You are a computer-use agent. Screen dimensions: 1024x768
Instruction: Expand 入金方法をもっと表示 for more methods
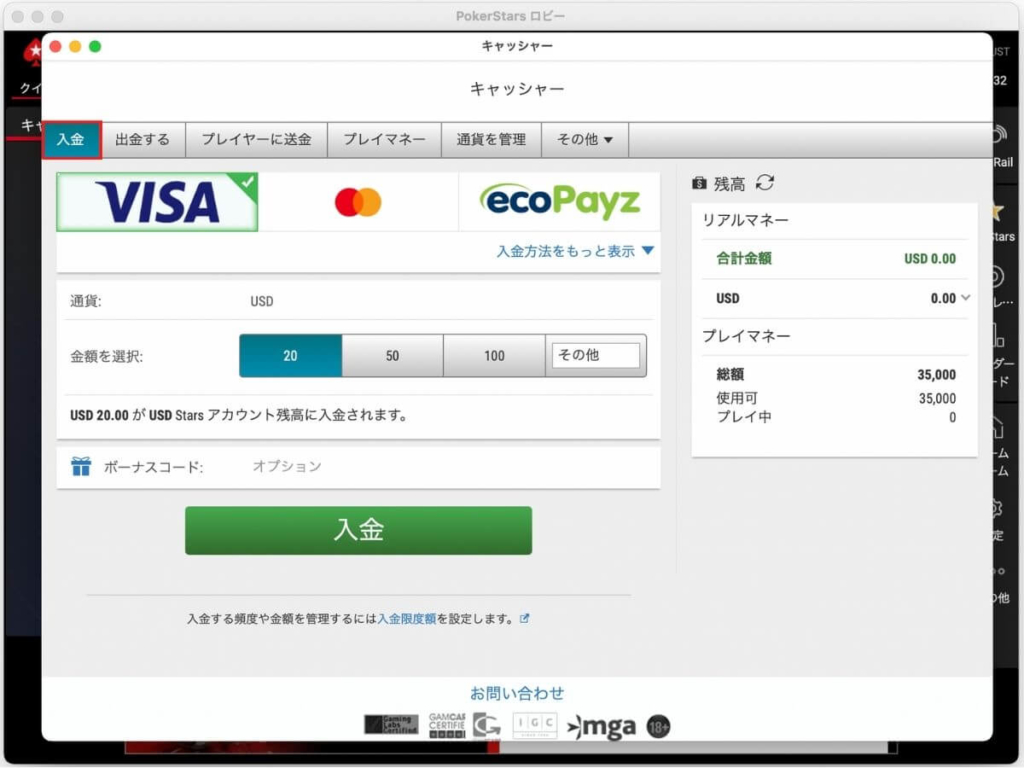point(575,251)
